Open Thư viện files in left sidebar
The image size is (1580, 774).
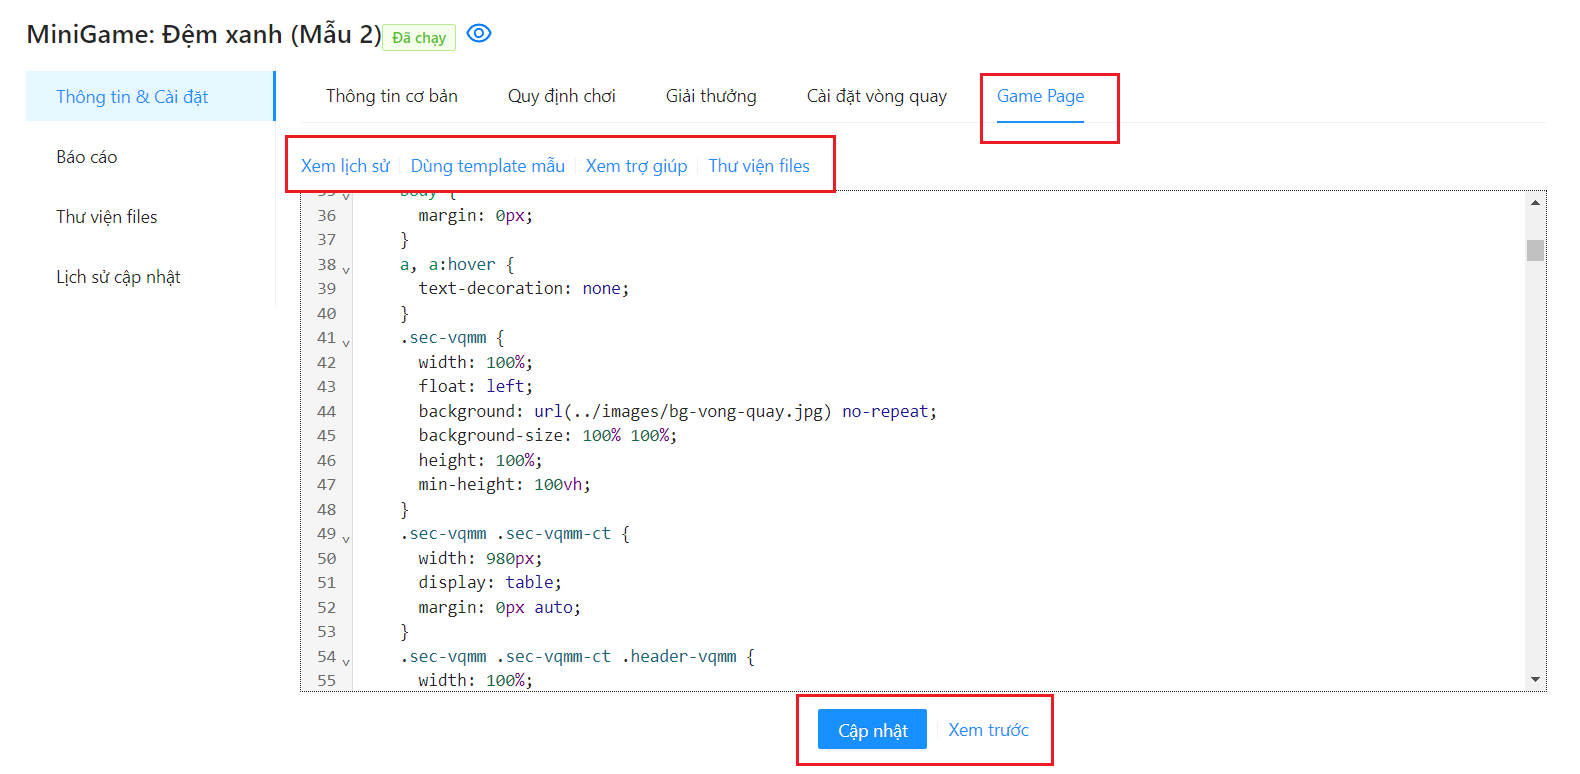point(107,217)
